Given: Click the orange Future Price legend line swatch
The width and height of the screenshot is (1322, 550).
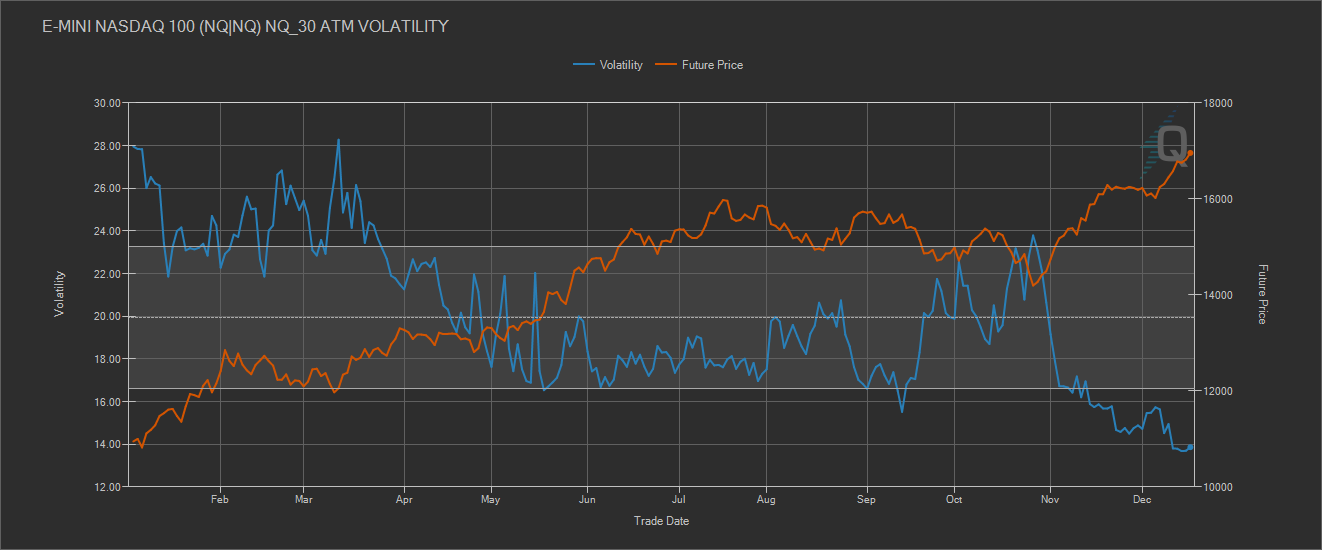Looking at the screenshot, I should pos(666,65).
